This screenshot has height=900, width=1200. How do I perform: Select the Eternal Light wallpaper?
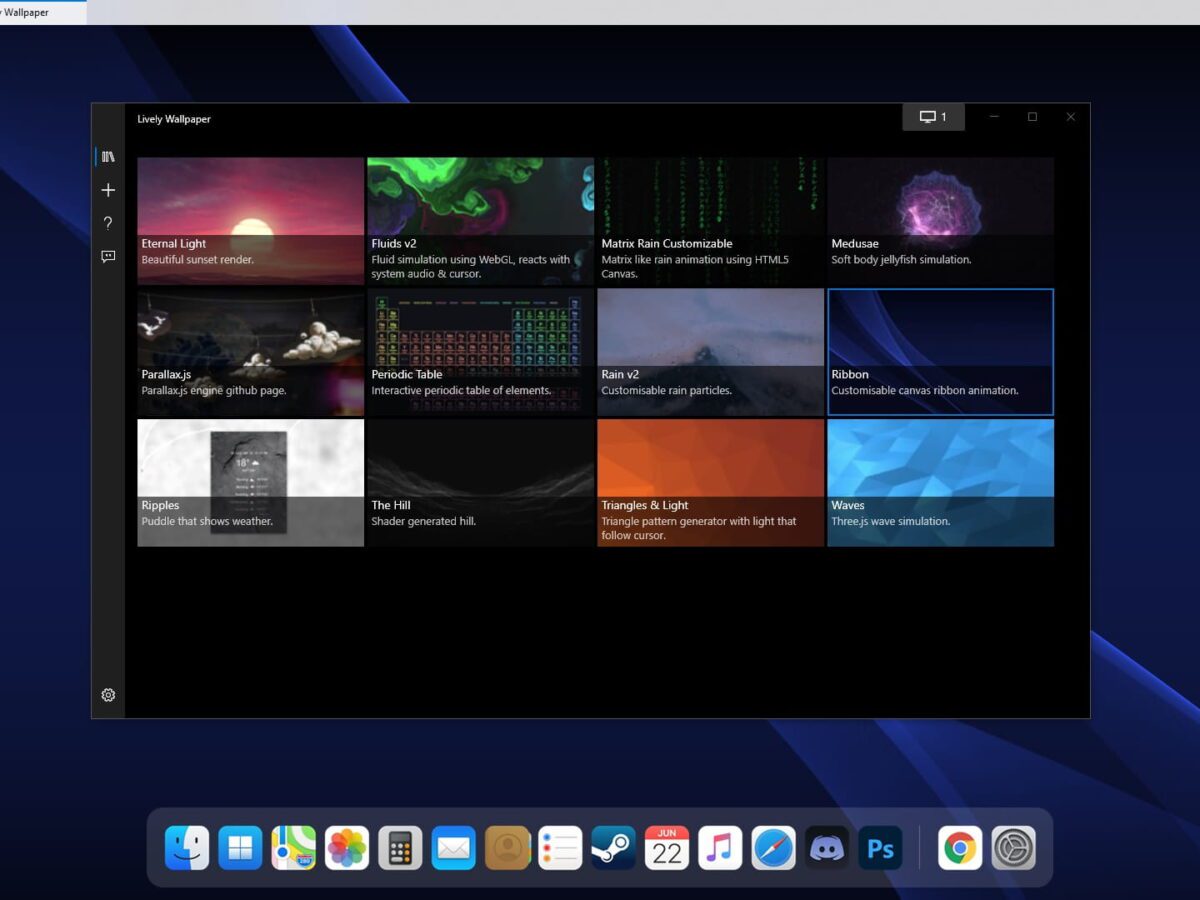coord(250,220)
